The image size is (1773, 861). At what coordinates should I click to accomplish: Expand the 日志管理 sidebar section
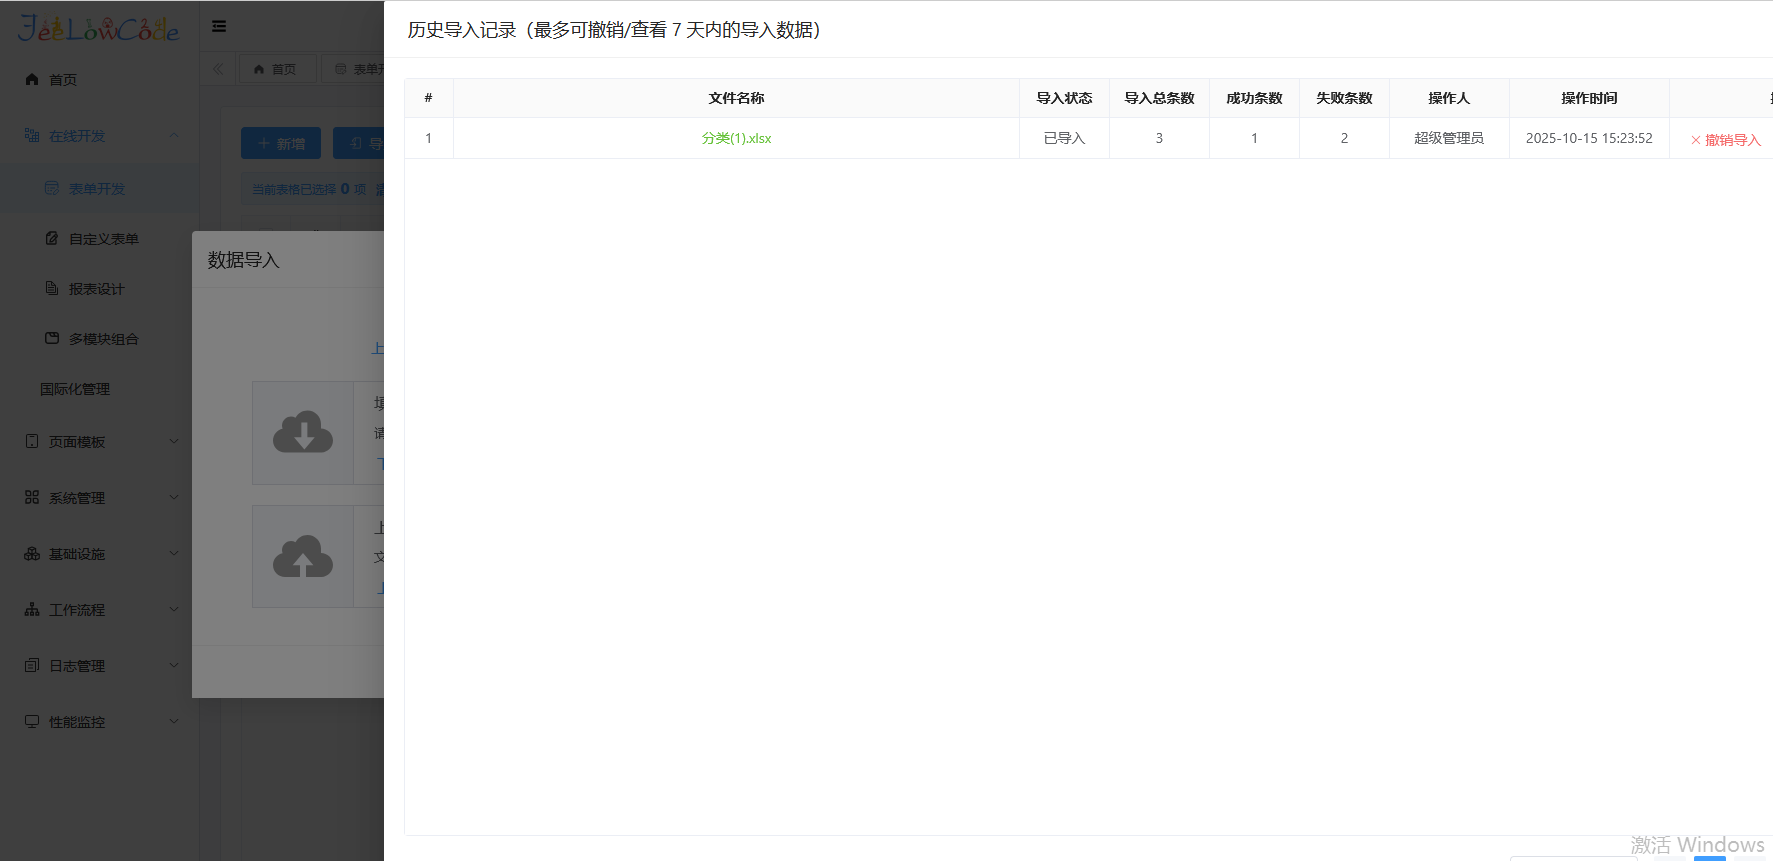click(100, 665)
